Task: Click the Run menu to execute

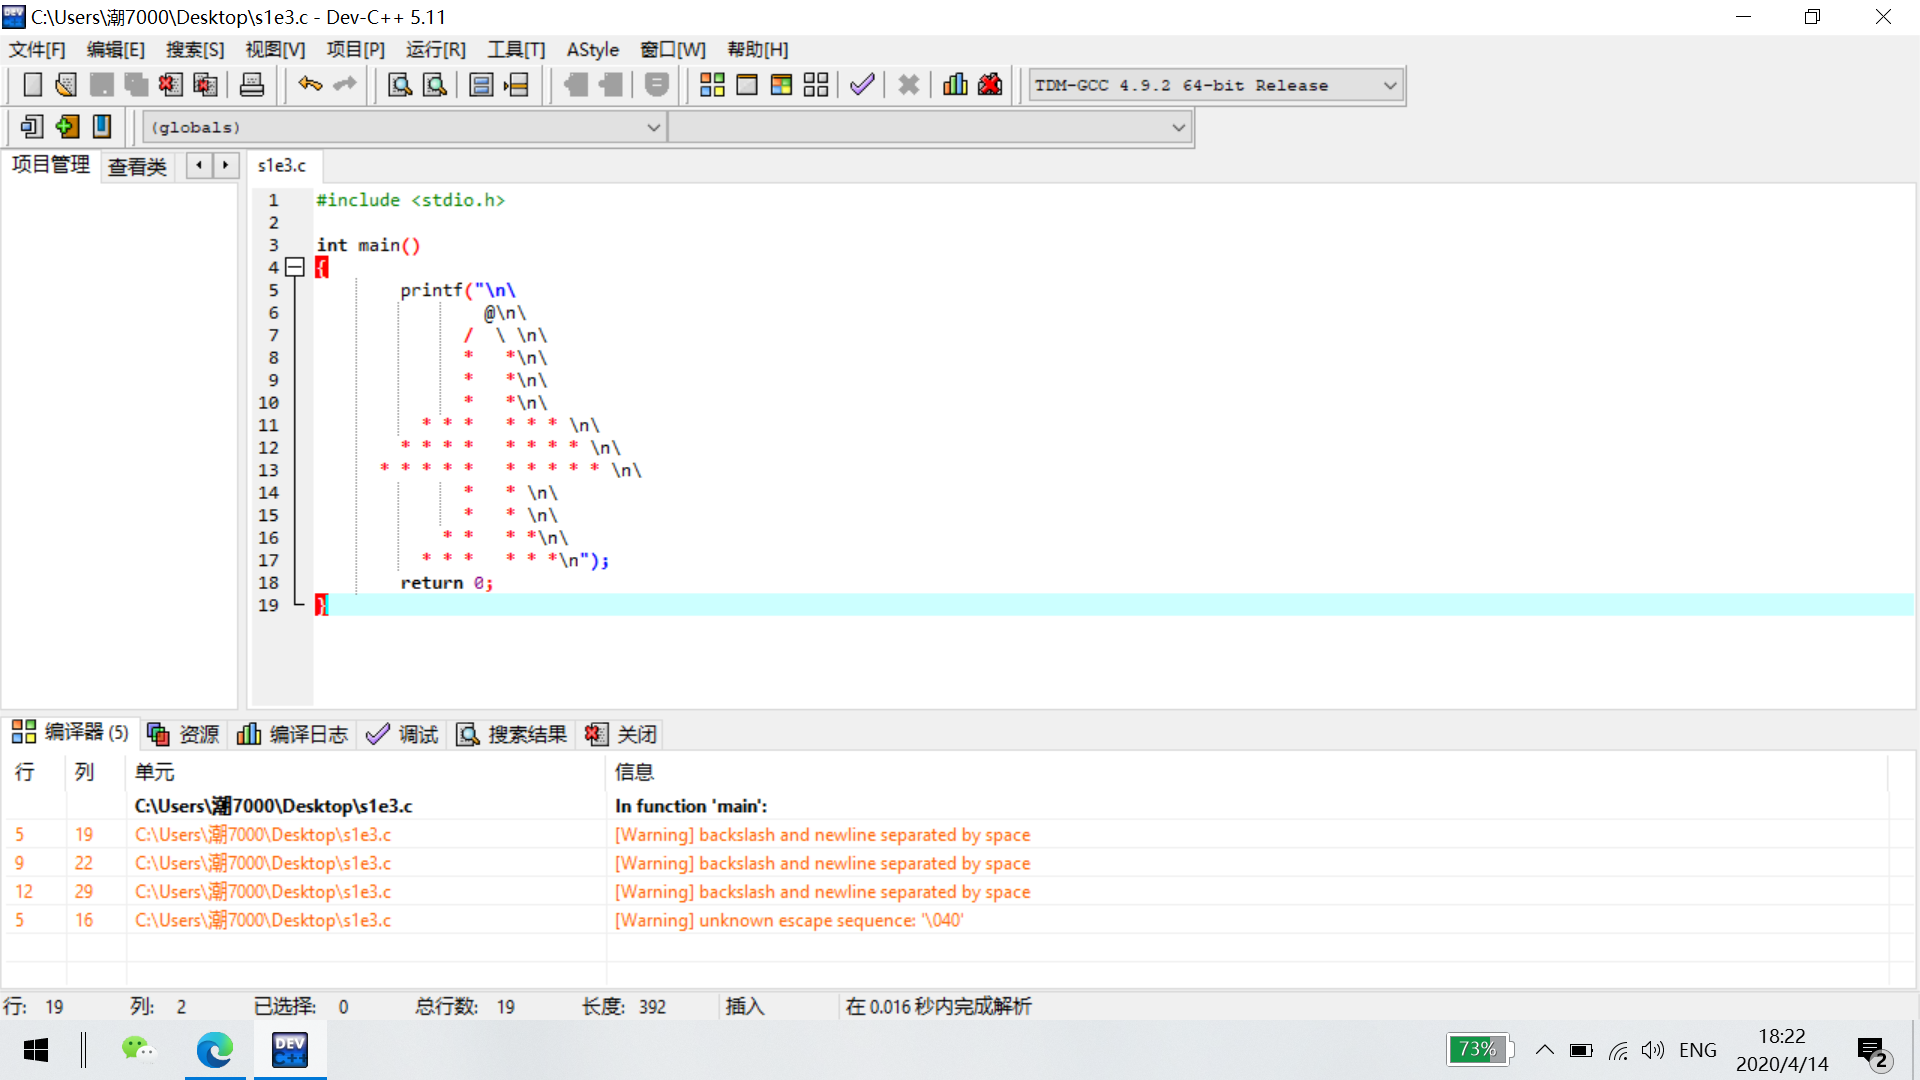Action: point(435,49)
